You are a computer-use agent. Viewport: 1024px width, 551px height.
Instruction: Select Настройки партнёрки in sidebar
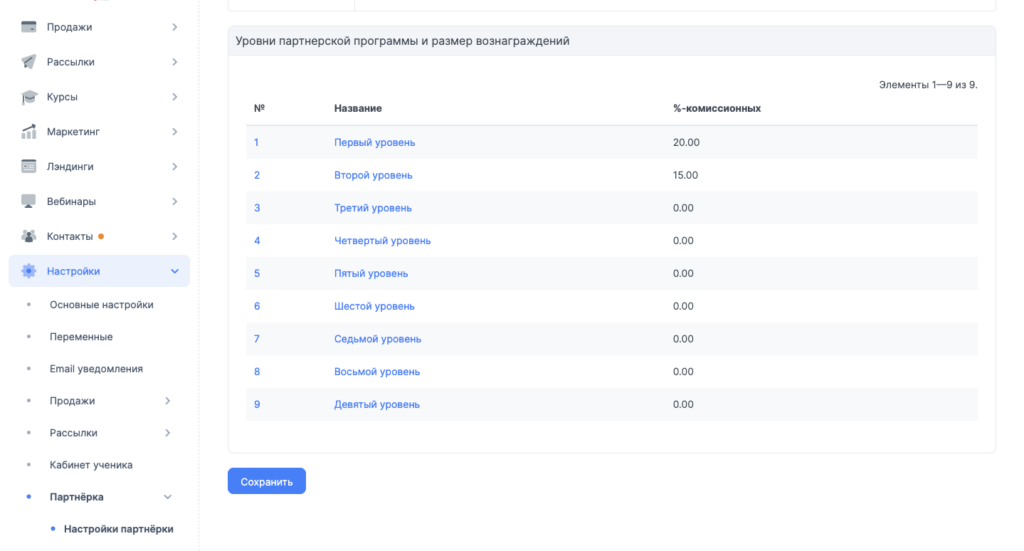click(118, 529)
